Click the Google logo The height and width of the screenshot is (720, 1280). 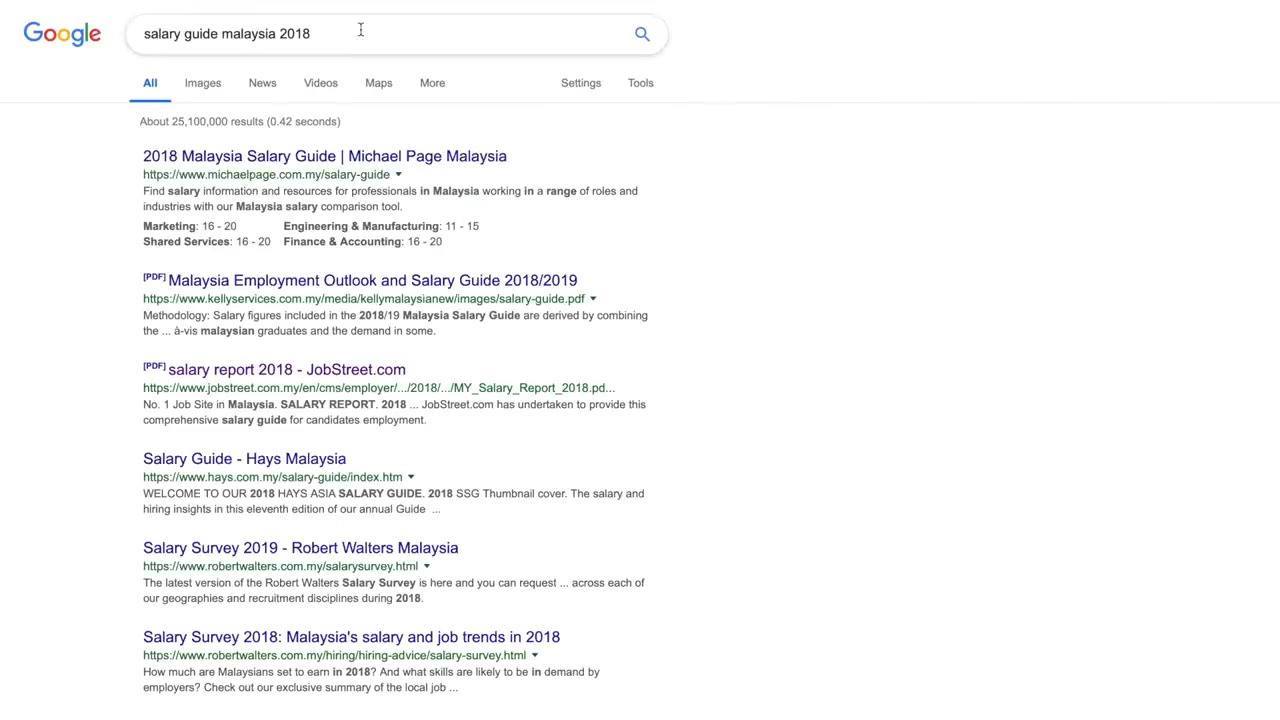pos(62,34)
